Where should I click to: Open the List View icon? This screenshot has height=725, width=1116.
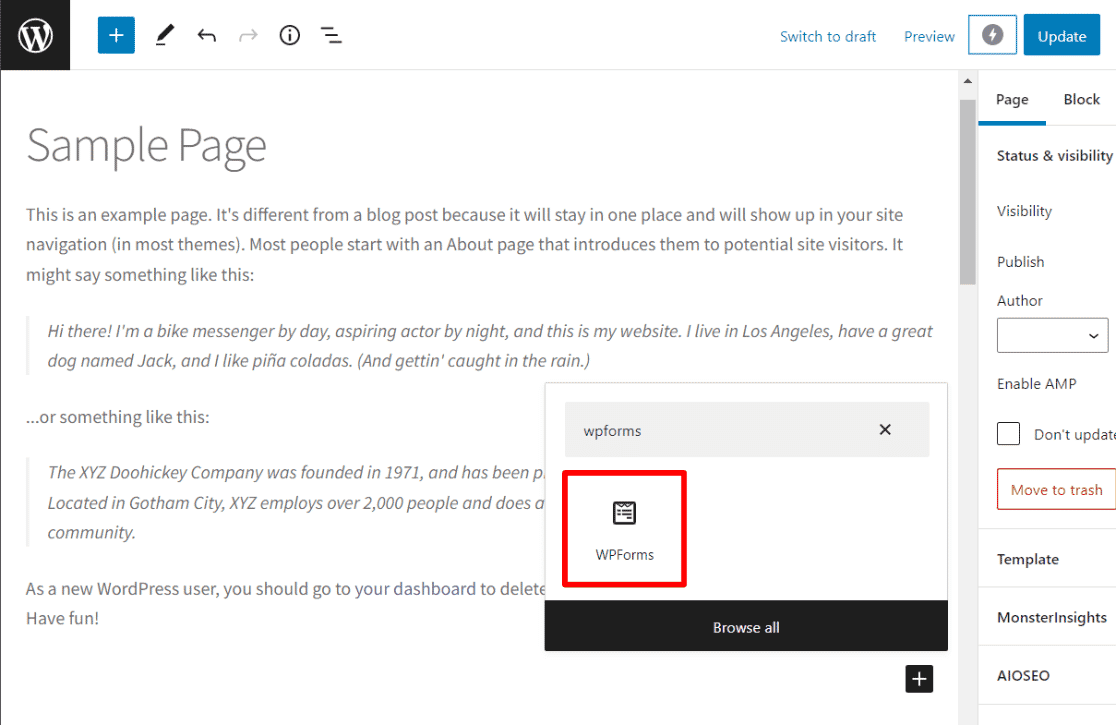(331, 34)
